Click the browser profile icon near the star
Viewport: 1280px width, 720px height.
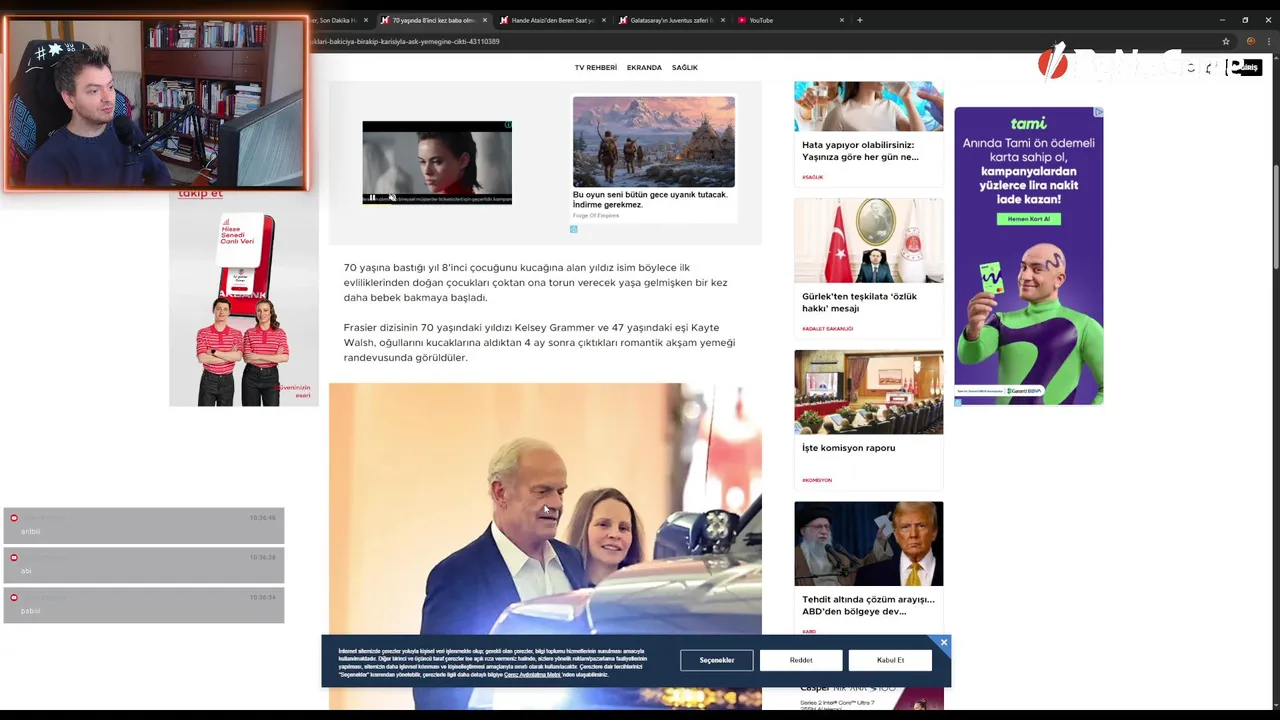[1250, 41]
